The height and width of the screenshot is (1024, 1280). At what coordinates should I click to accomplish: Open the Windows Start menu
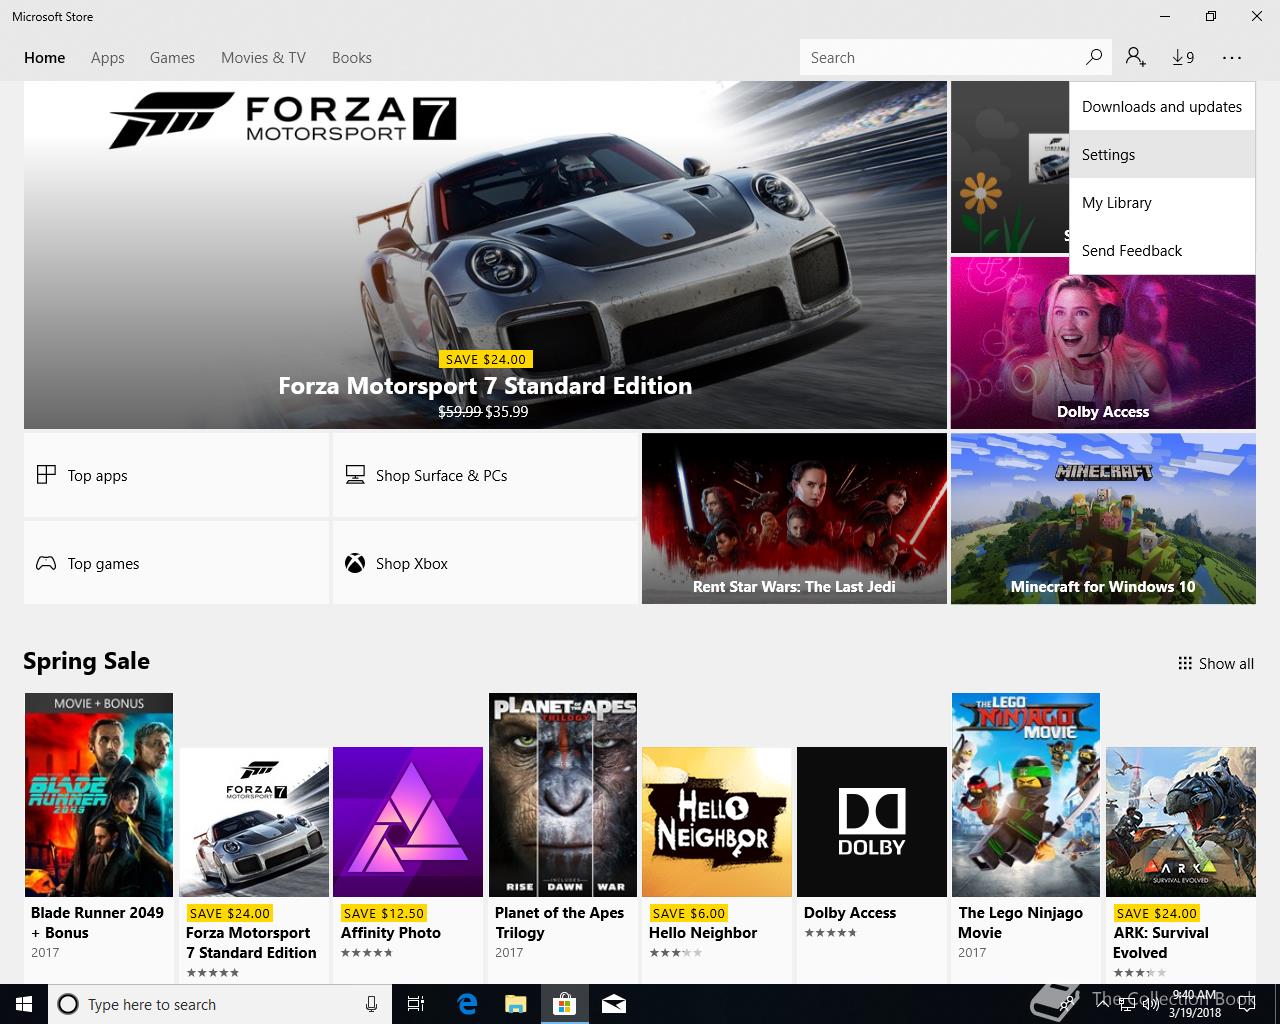coord(24,1004)
